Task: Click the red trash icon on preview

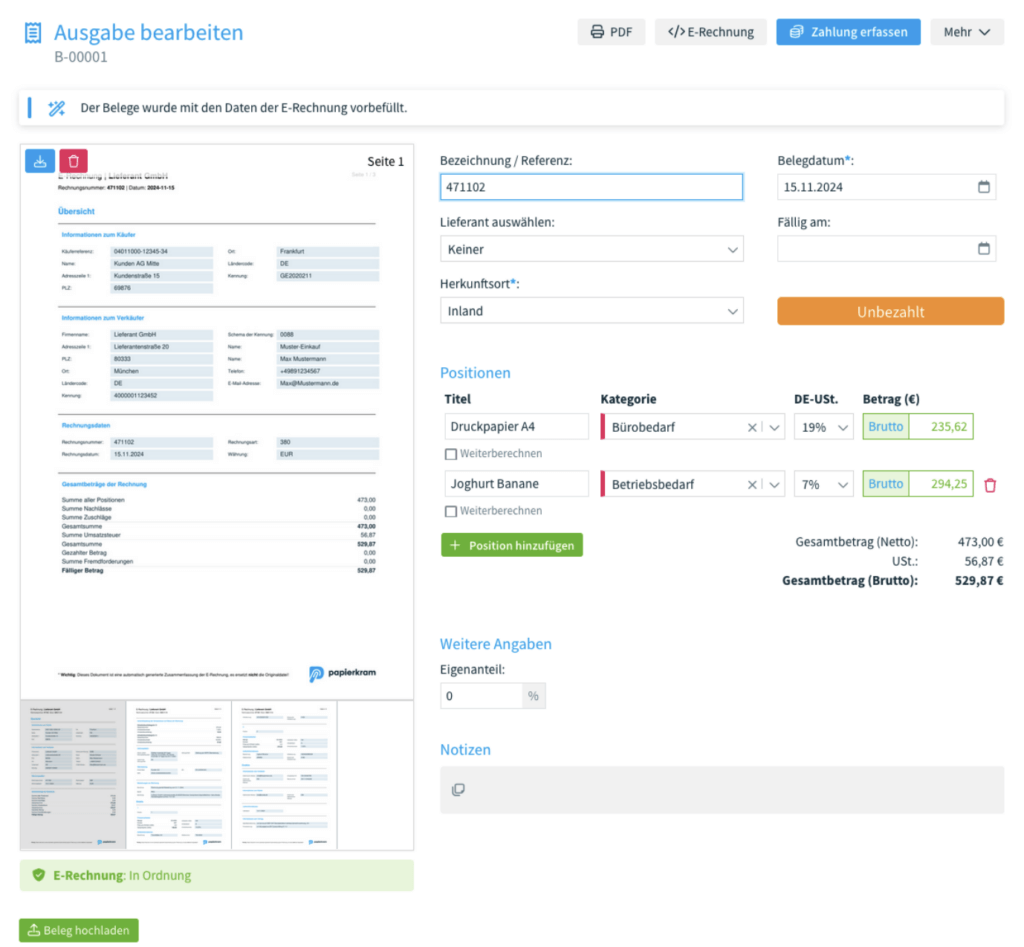Action: click(x=73, y=161)
